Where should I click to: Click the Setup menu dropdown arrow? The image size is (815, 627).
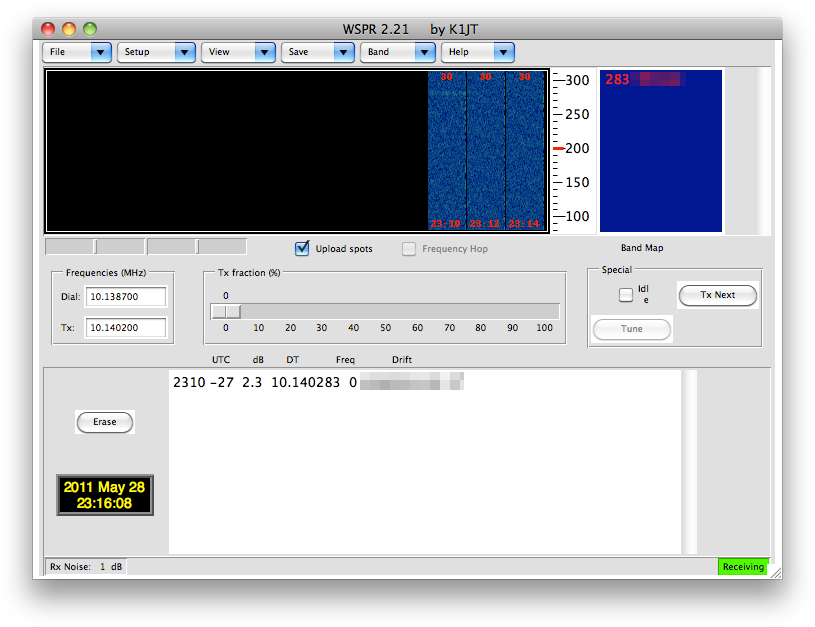(x=185, y=52)
